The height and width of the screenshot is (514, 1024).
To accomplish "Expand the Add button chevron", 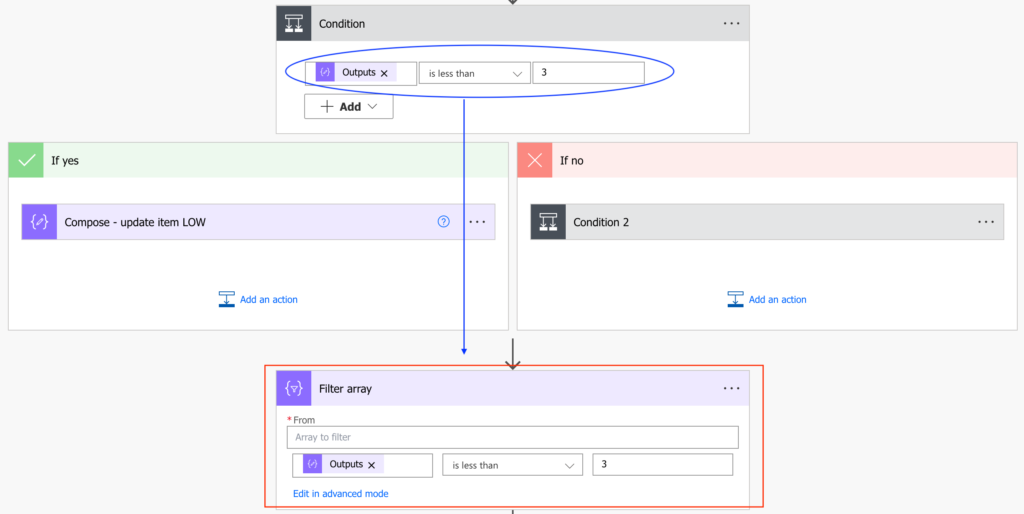I will coord(373,106).
